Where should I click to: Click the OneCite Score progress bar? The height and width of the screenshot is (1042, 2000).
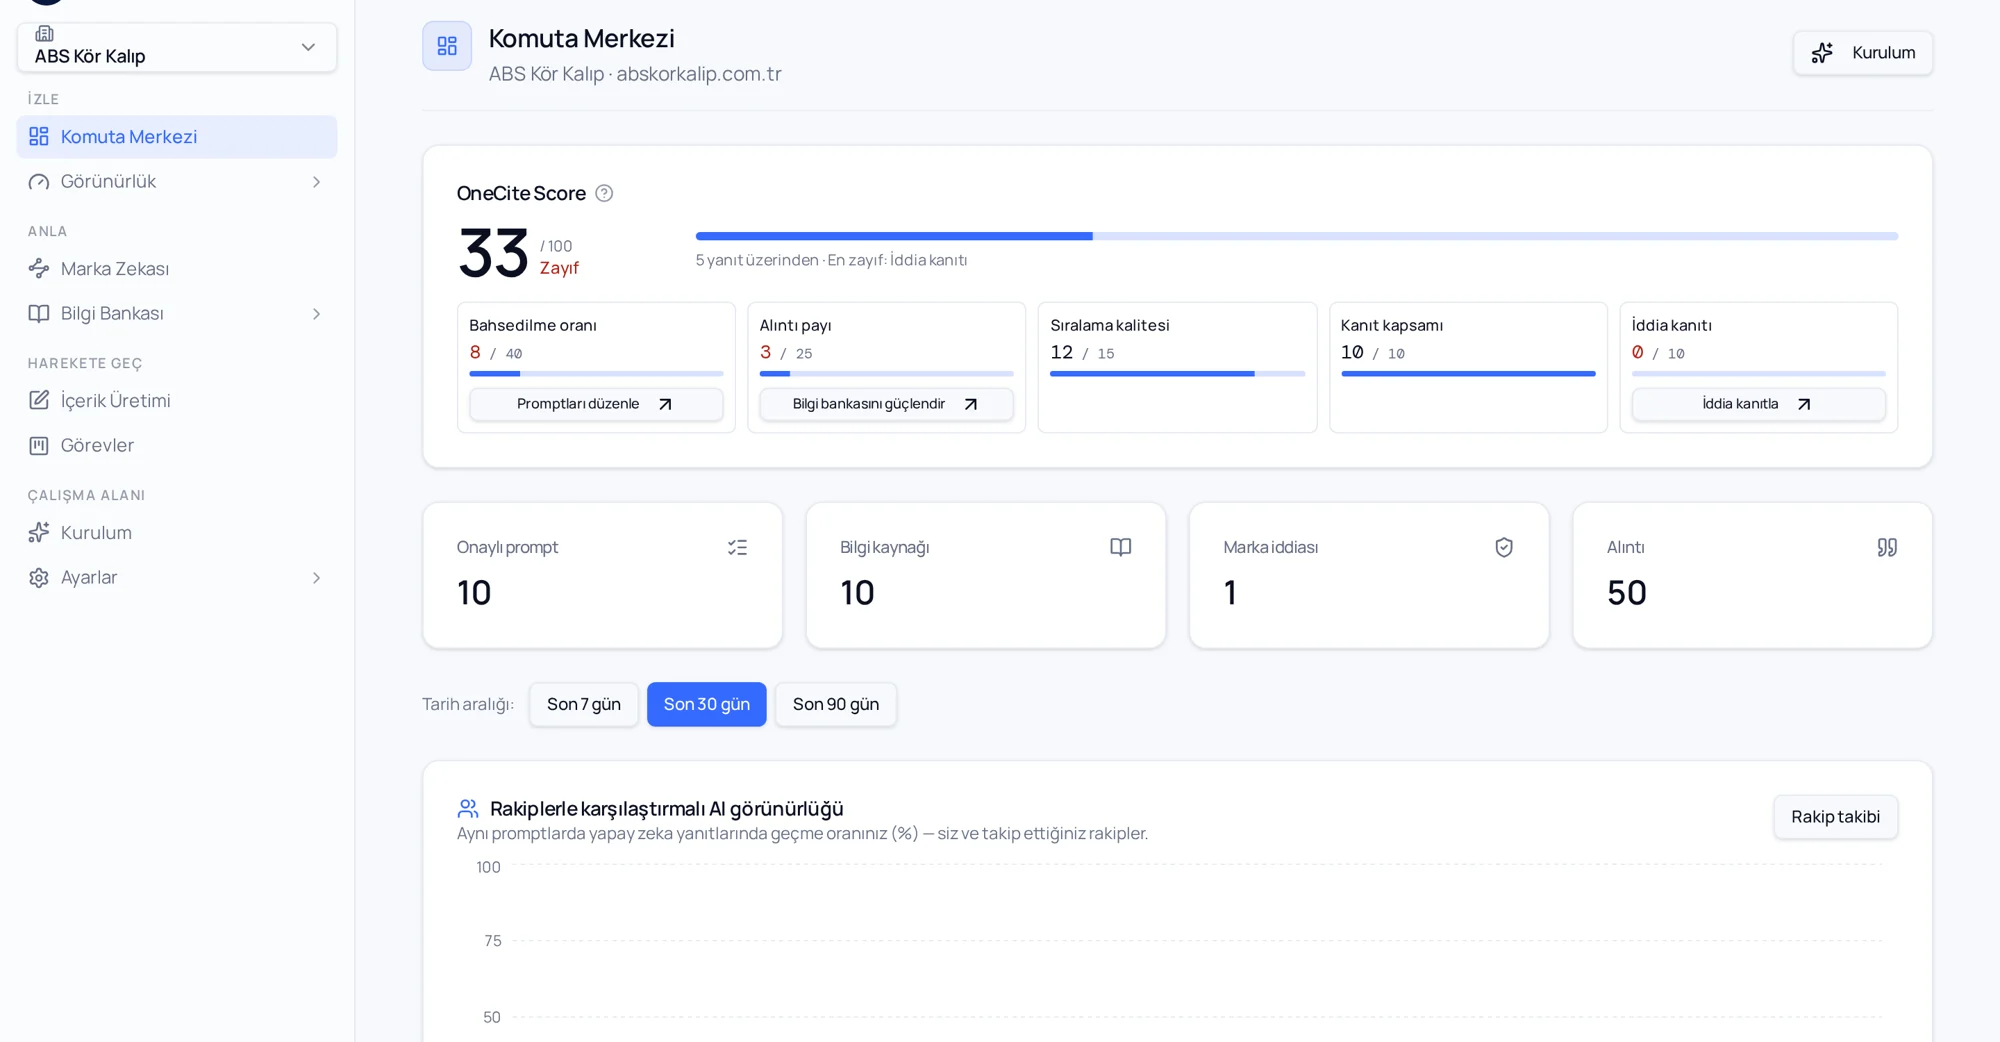click(1296, 236)
